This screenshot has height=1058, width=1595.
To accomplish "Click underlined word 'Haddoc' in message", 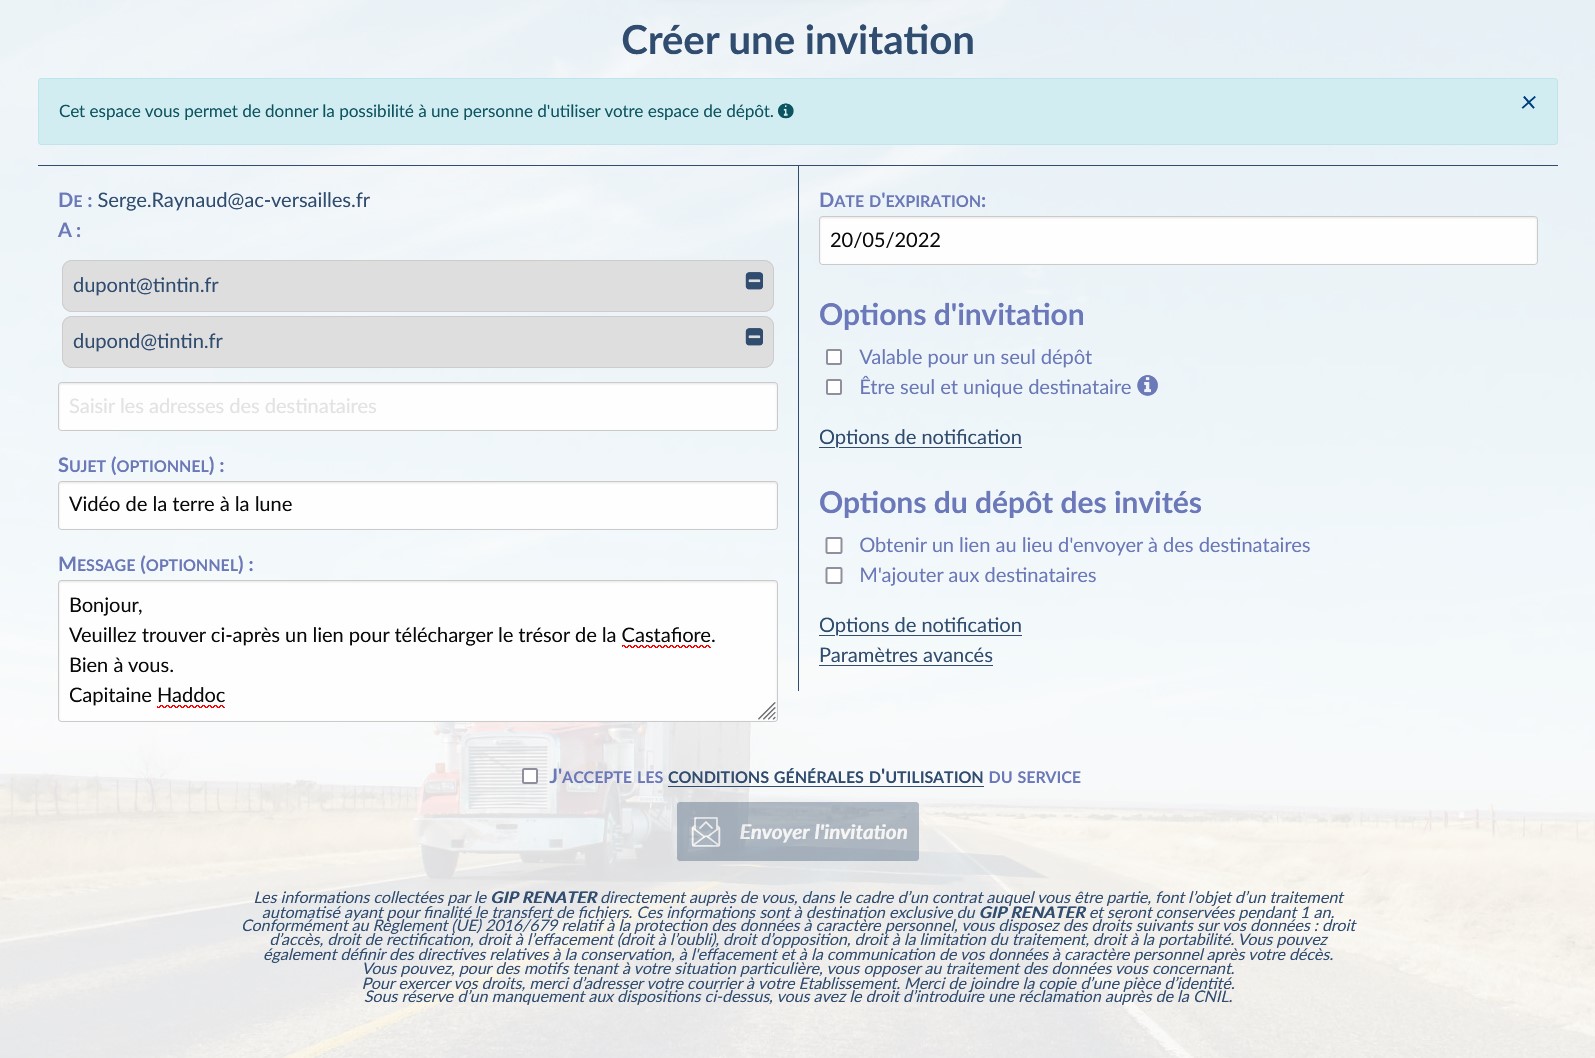I will pyautogui.click(x=191, y=695).
